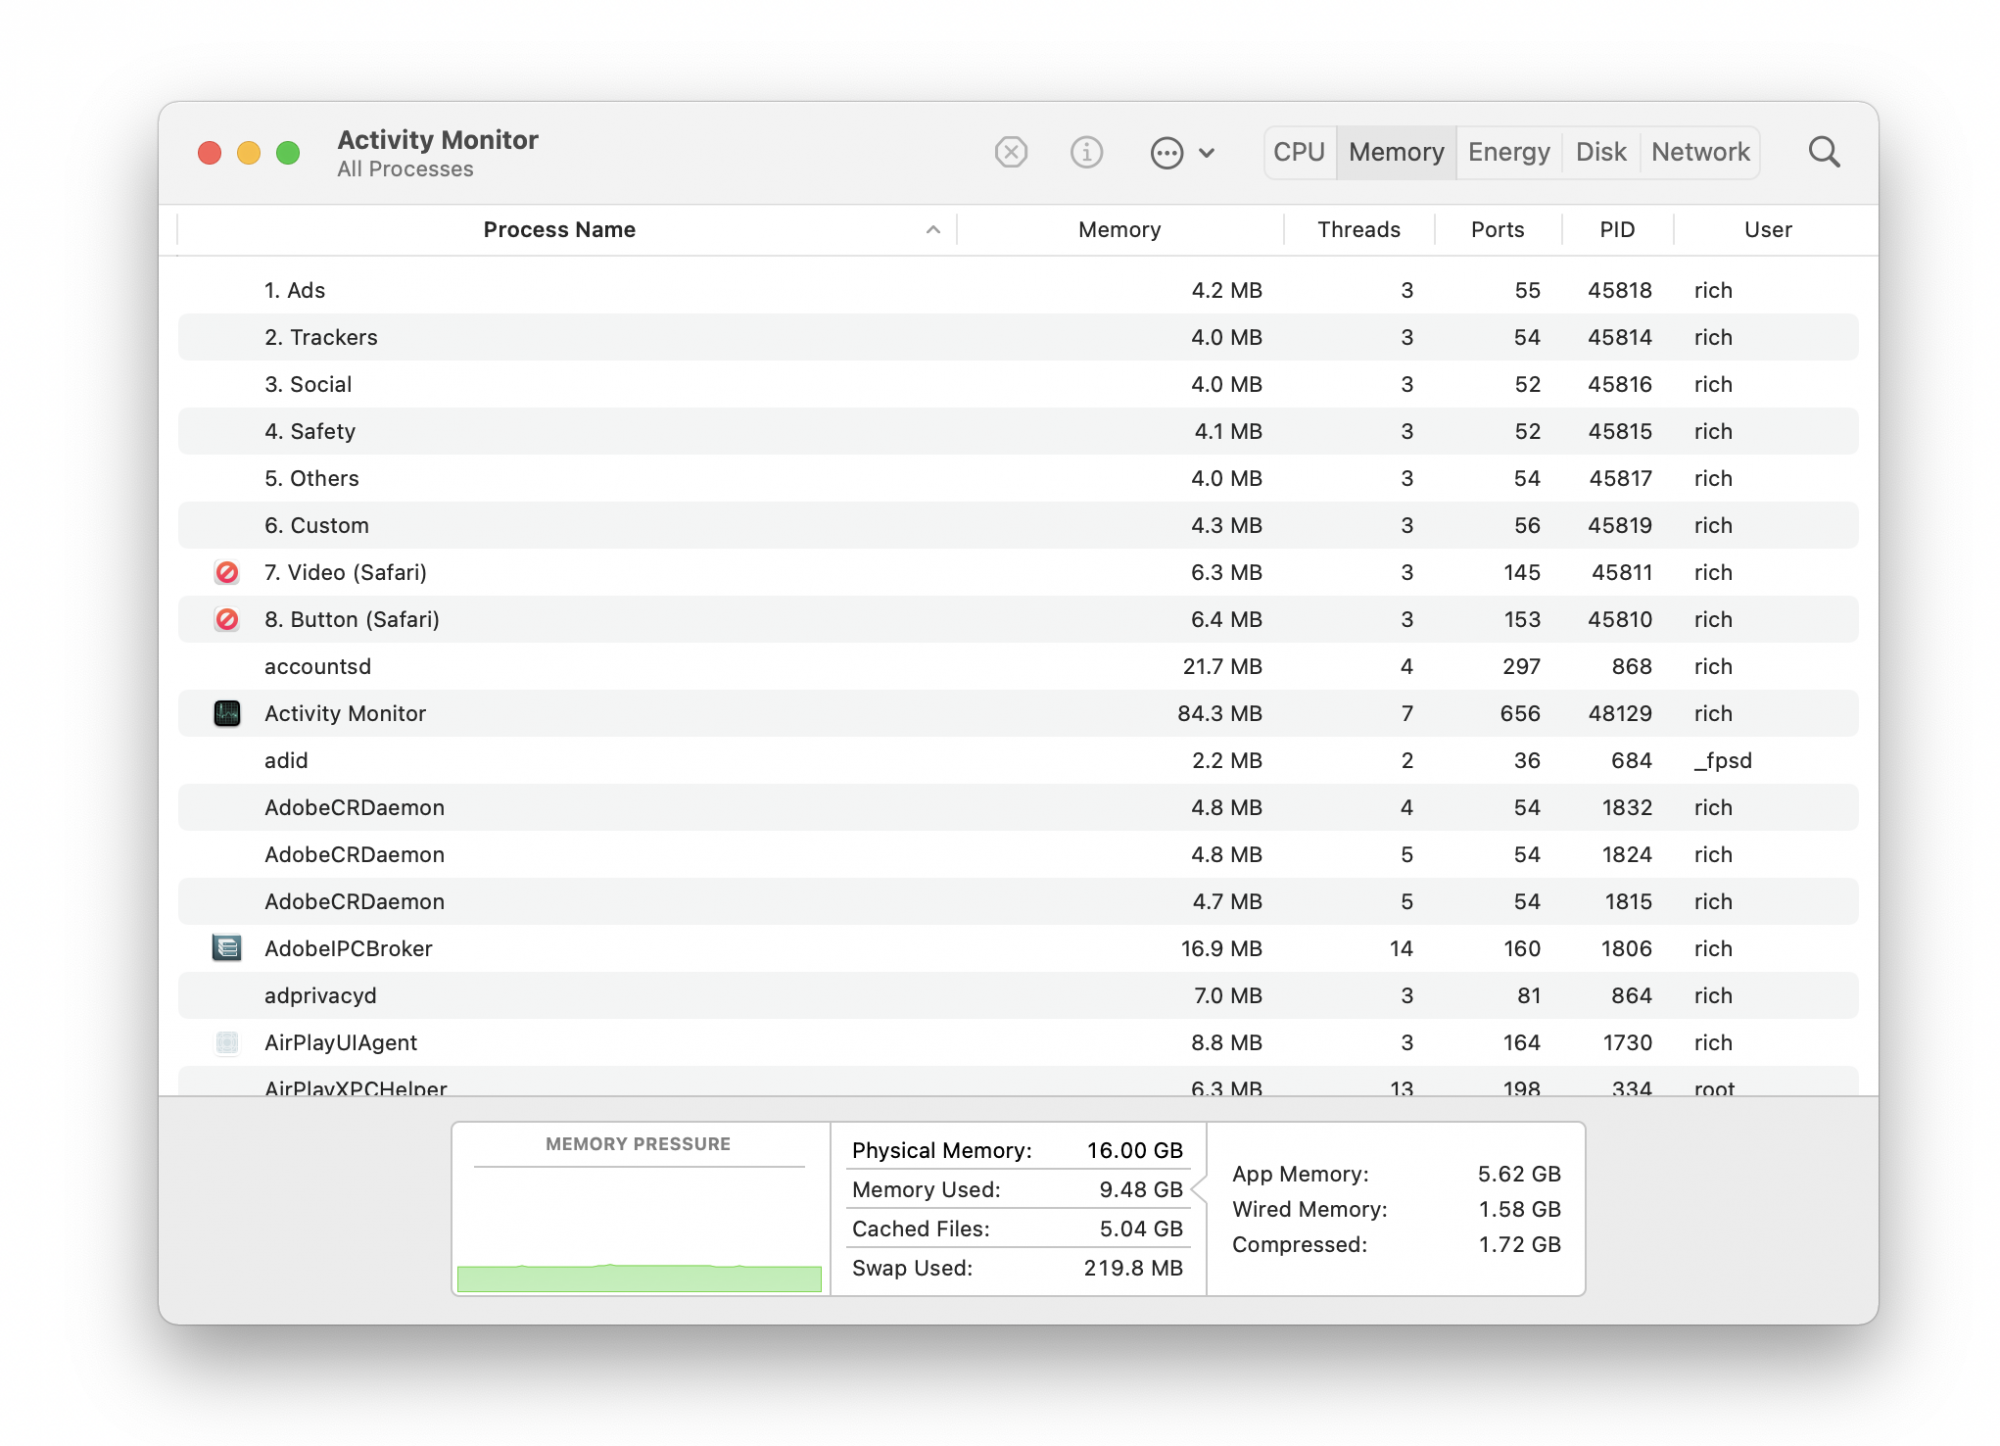The height and width of the screenshot is (1446, 2000).
Task: Select the '4. Safety' process
Action: pyautogui.click(x=1018, y=431)
